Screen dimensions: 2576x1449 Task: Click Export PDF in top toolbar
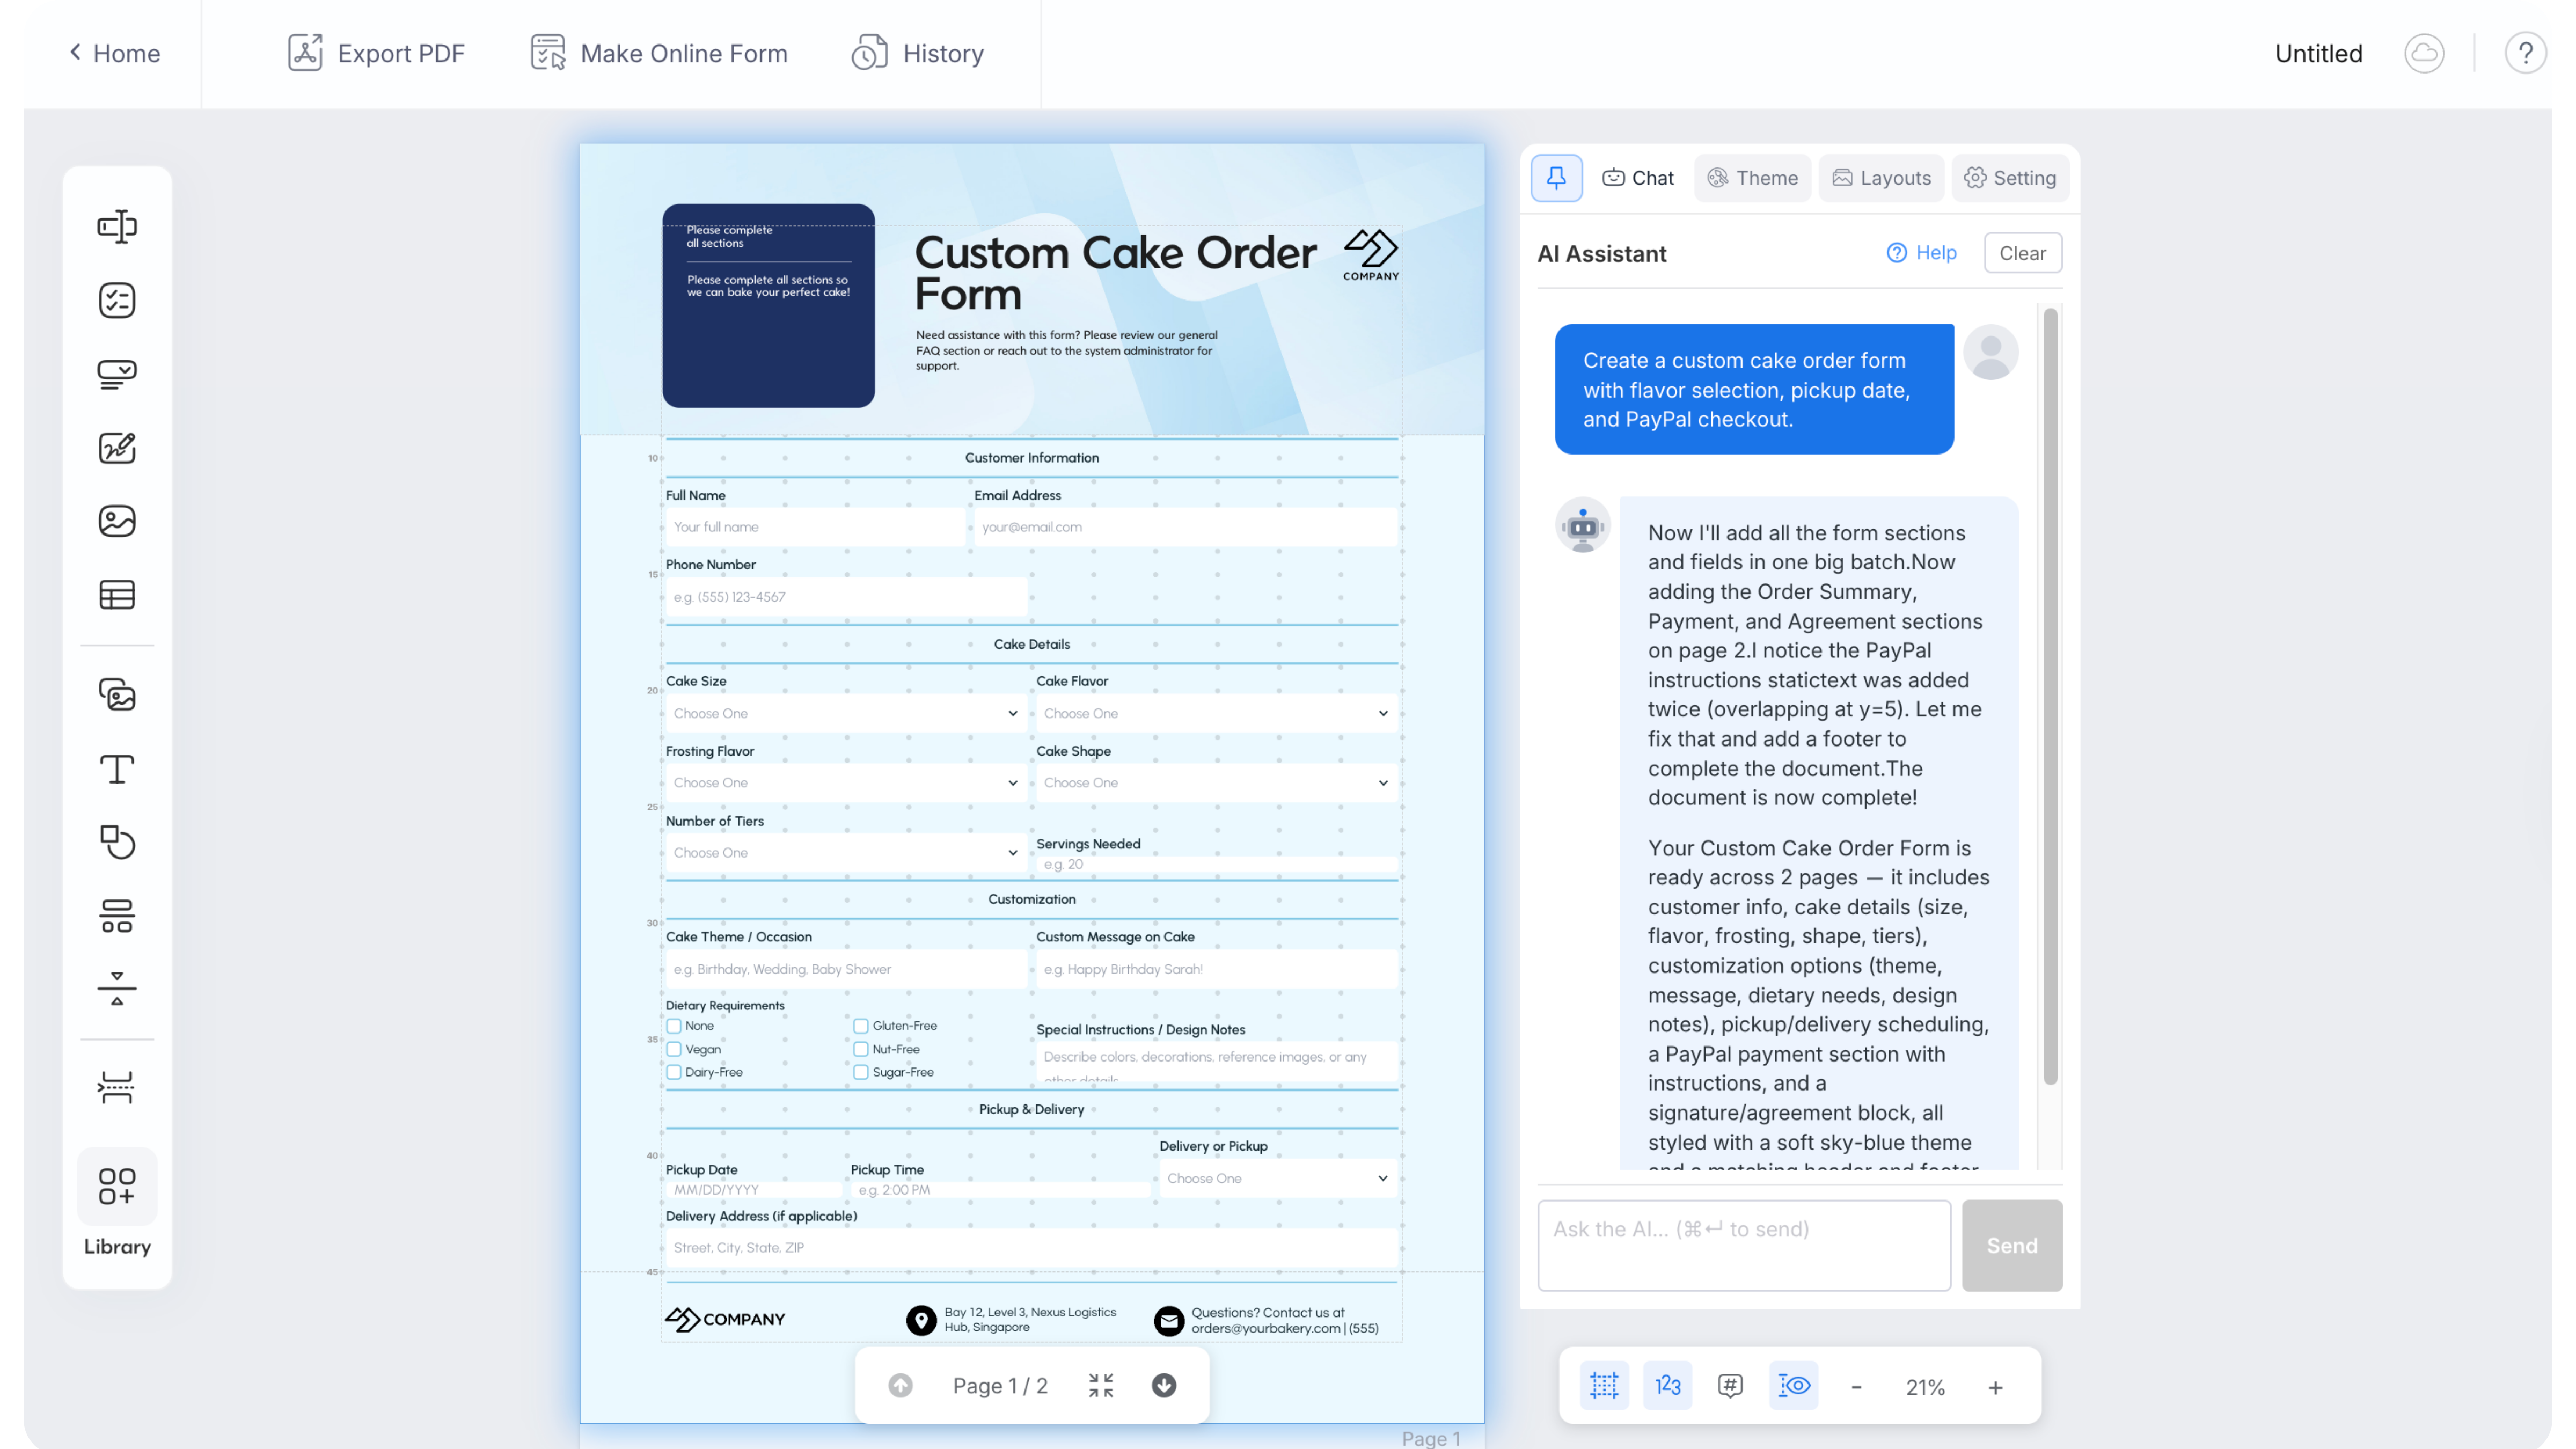tap(376, 53)
